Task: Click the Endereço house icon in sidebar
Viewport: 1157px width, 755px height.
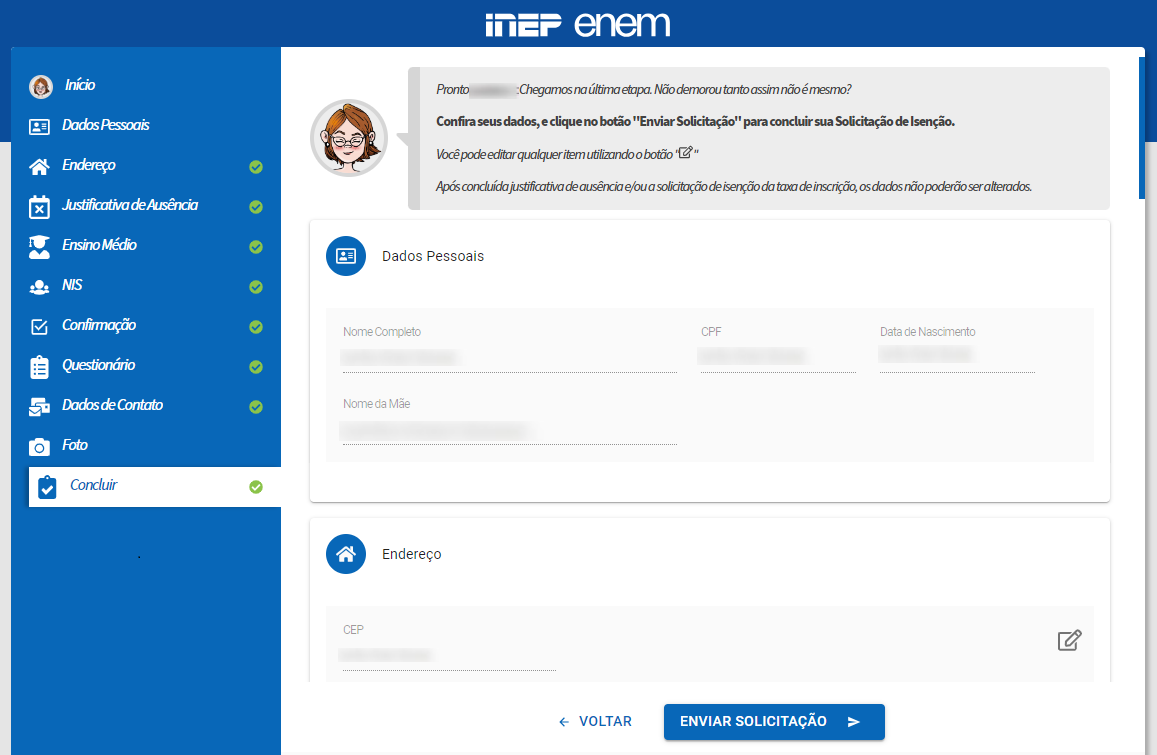Action: (39, 167)
